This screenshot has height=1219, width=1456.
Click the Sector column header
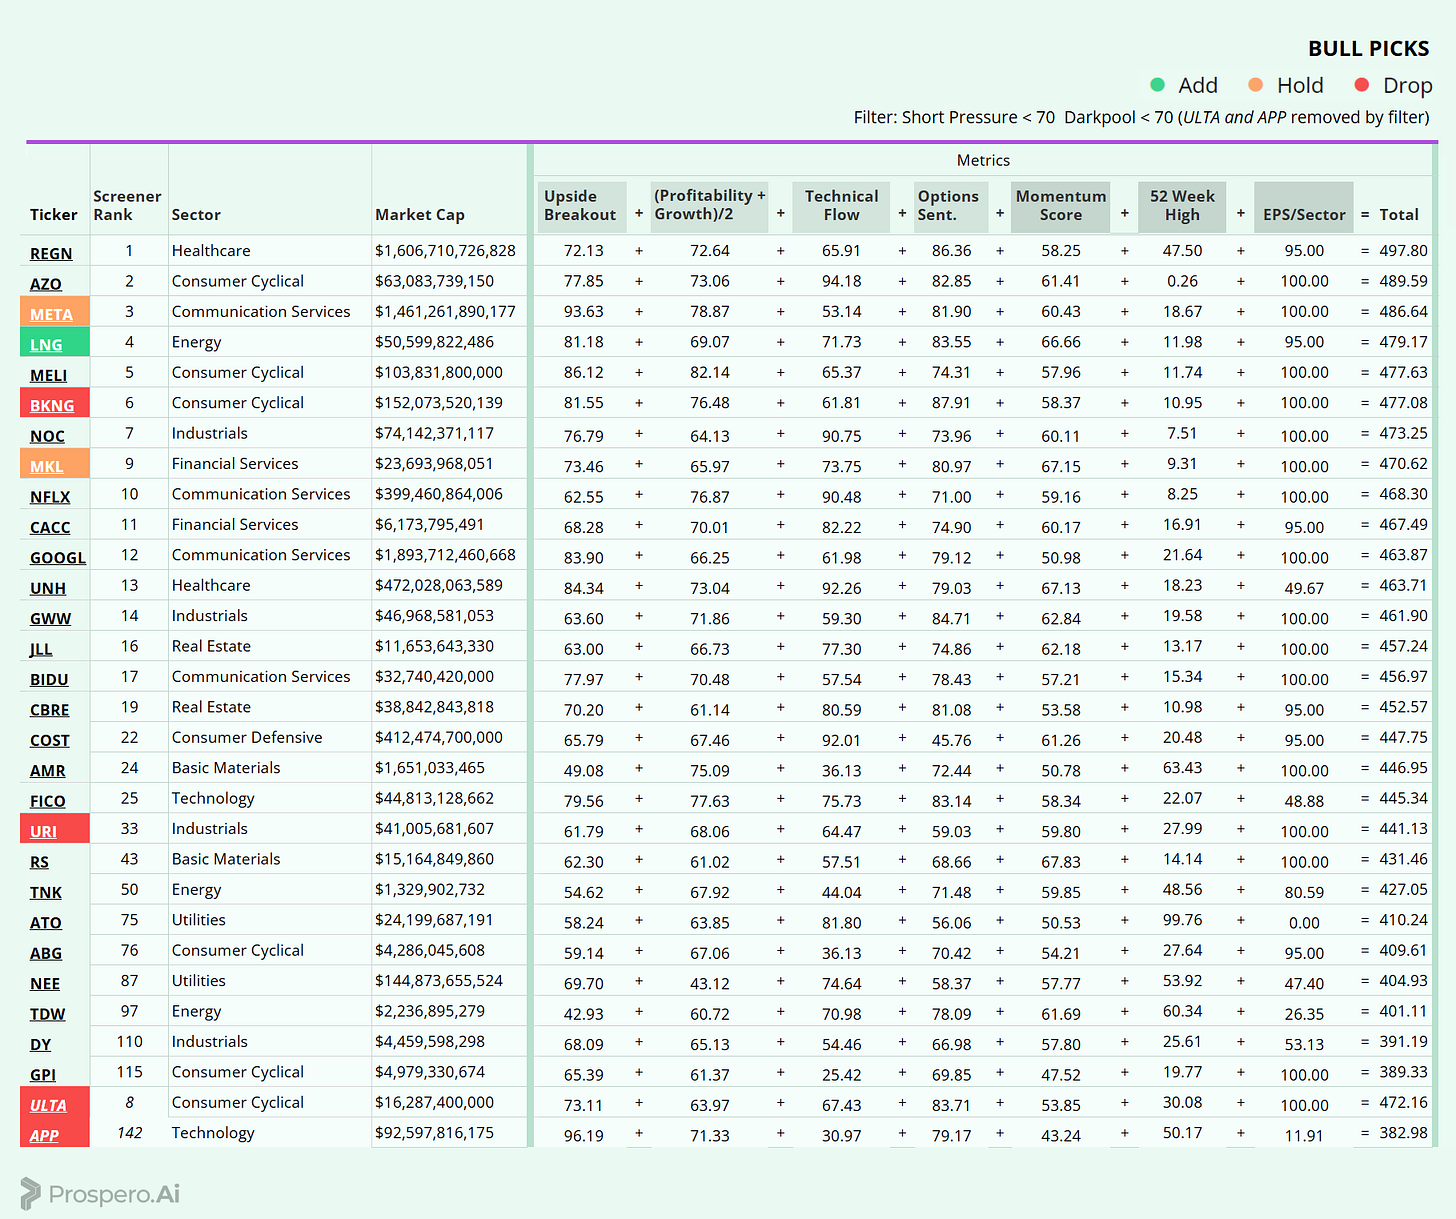pos(196,214)
